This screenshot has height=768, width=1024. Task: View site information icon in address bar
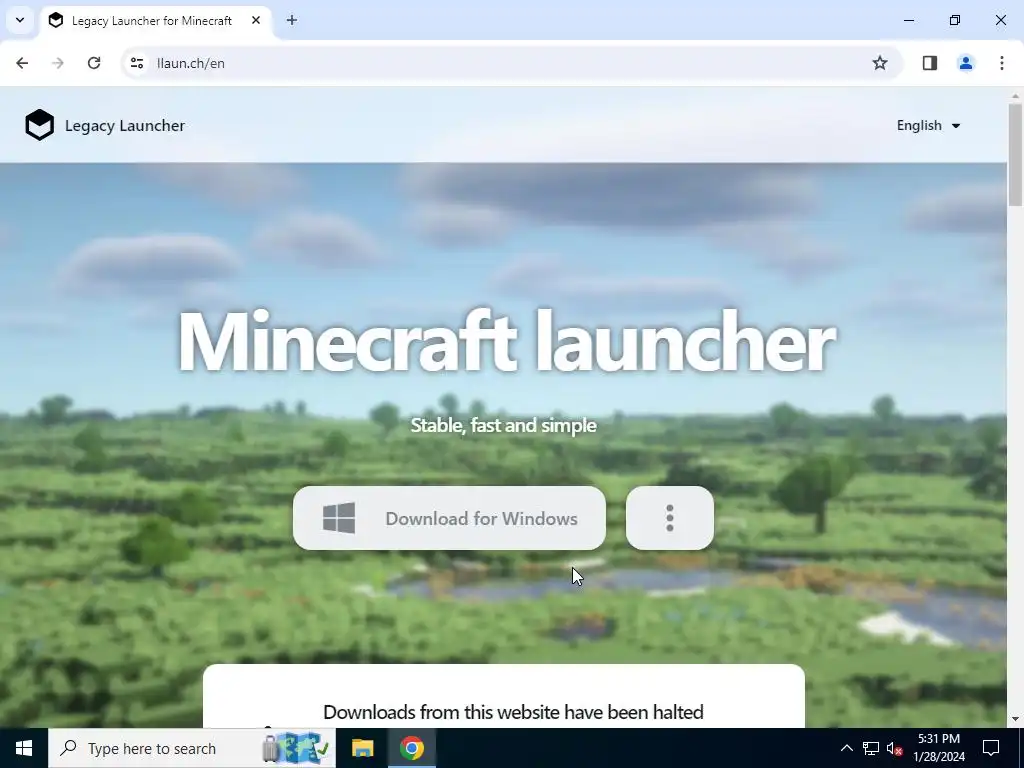pyautogui.click(x=136, y=63)
